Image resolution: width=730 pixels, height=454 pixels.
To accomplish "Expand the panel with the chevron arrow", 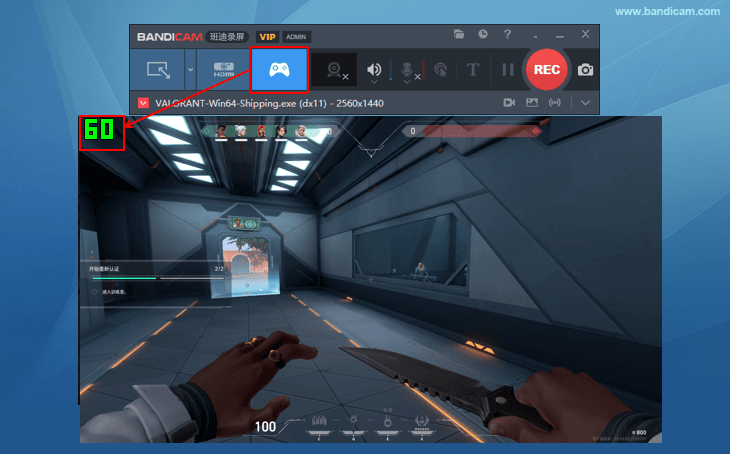I will coord(585,102).
